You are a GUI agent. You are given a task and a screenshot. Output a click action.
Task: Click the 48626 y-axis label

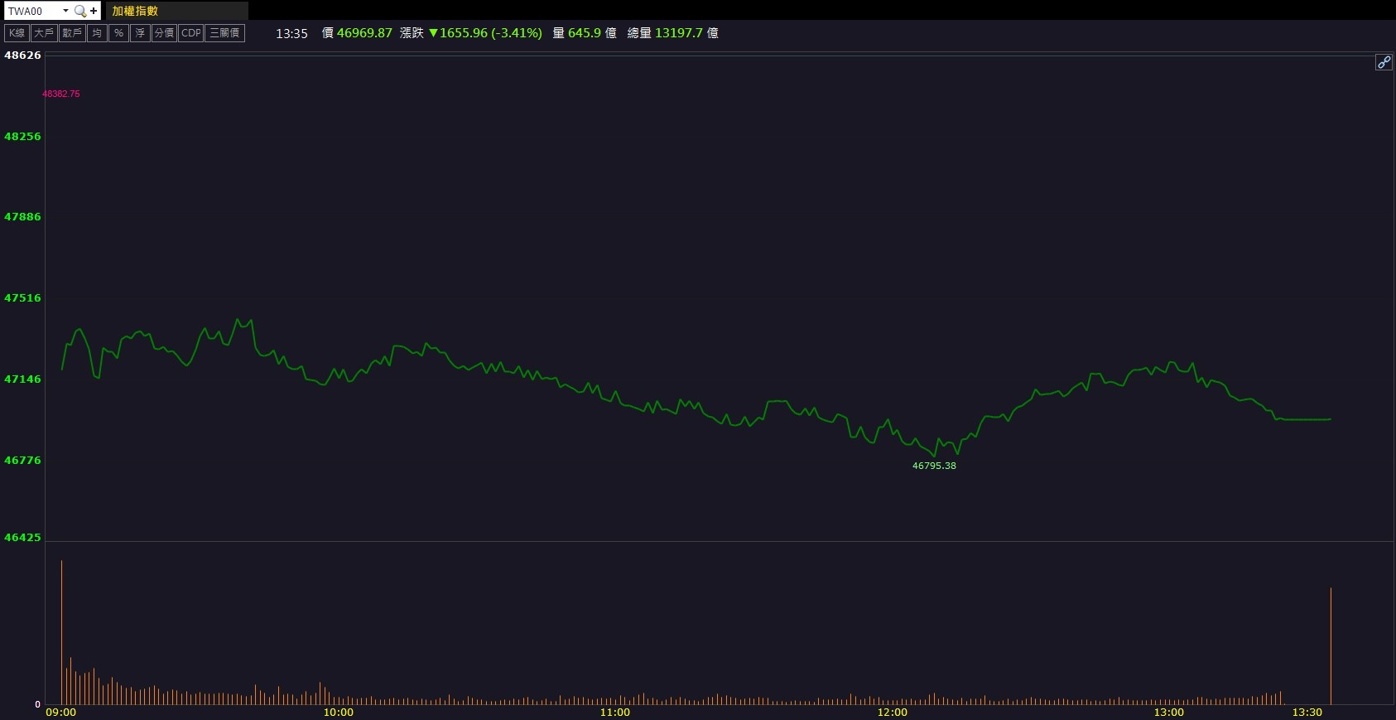click(x=23, y=55)
